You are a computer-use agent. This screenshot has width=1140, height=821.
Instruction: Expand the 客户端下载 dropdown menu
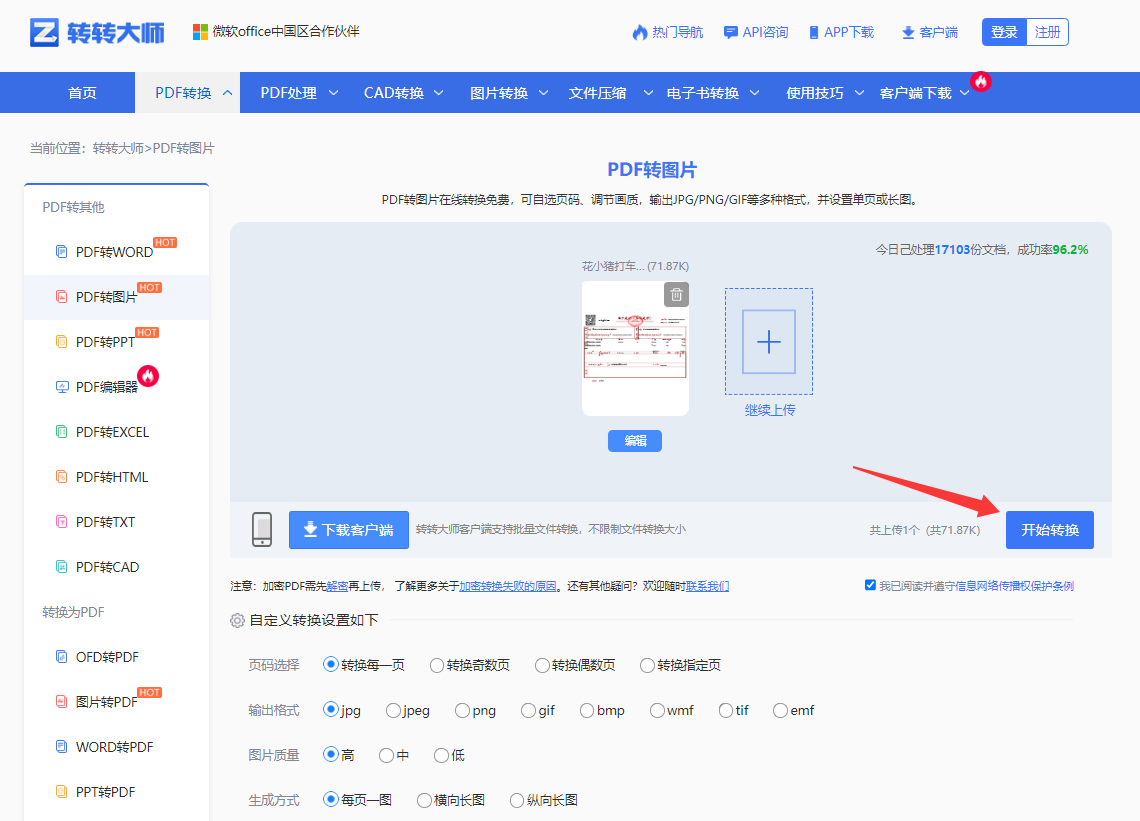(965, 93)
